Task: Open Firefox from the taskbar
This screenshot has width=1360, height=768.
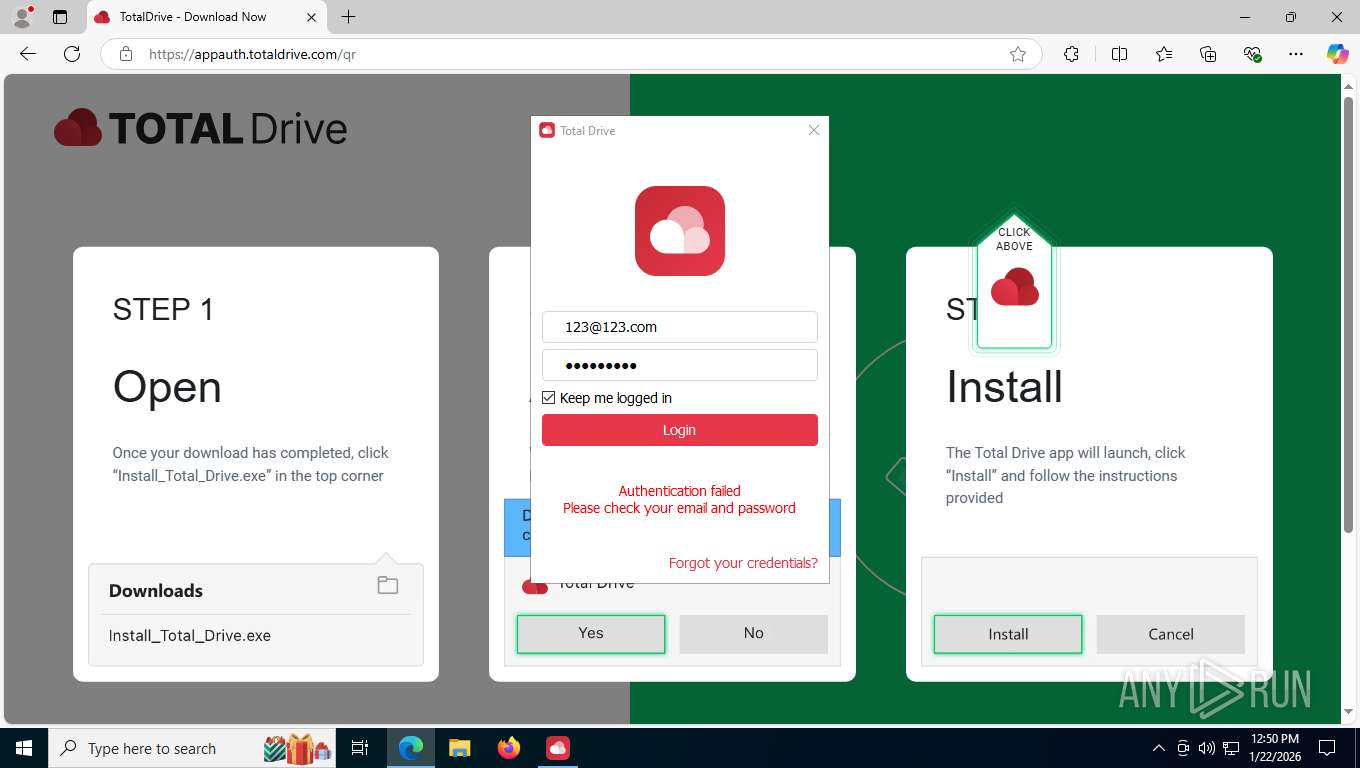Action: click(x=509, y=748)
